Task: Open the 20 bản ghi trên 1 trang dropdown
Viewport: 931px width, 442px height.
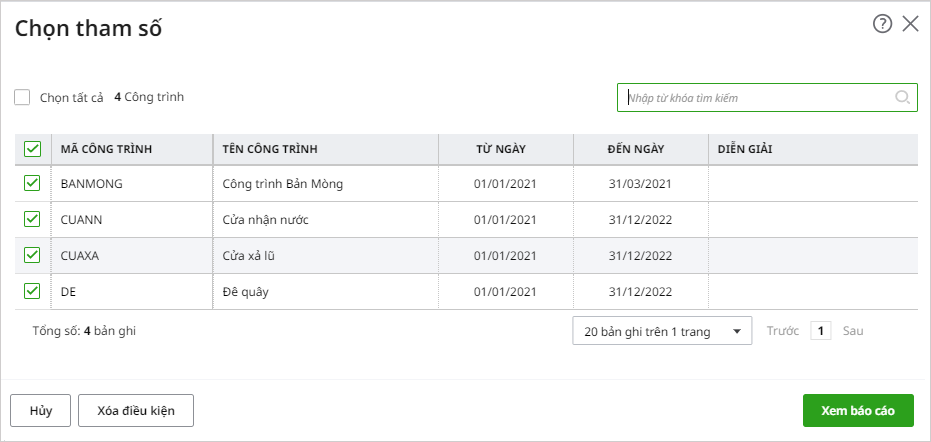Action: pos(662,331)
